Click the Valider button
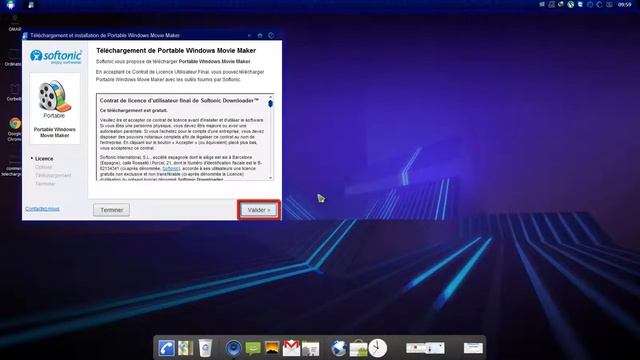This screenshot has height=360, width=640. [259, 210]
